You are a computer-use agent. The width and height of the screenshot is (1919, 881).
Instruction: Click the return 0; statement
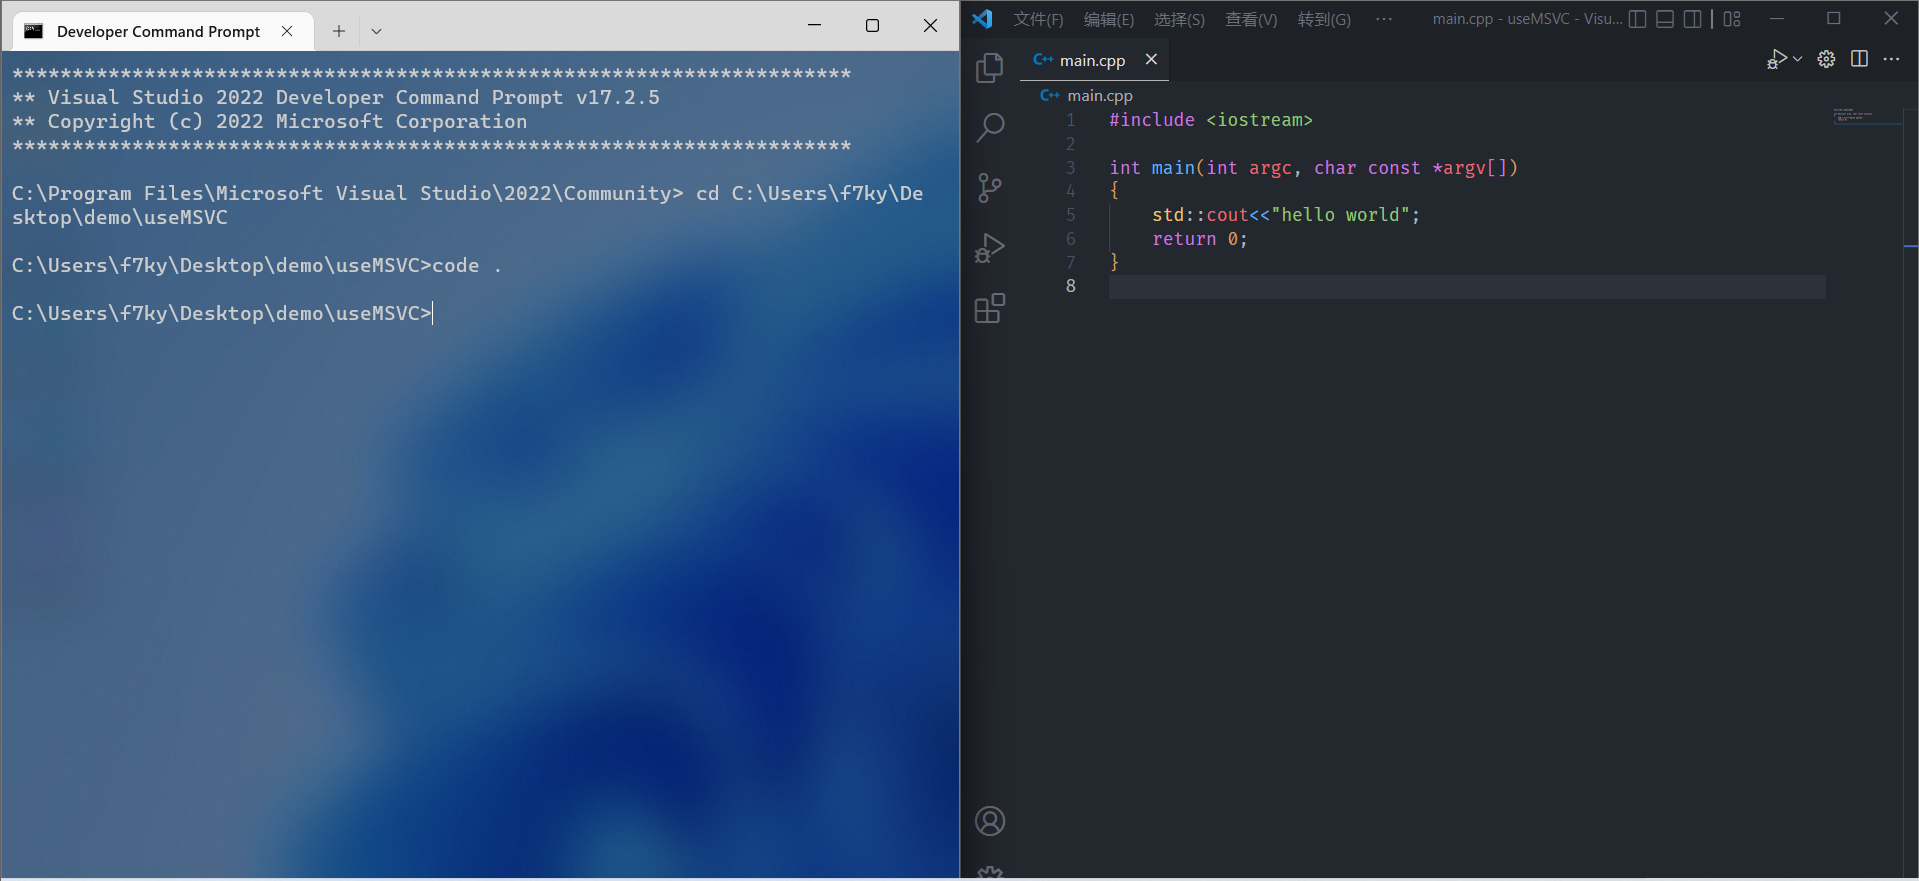click(1199, 239)
